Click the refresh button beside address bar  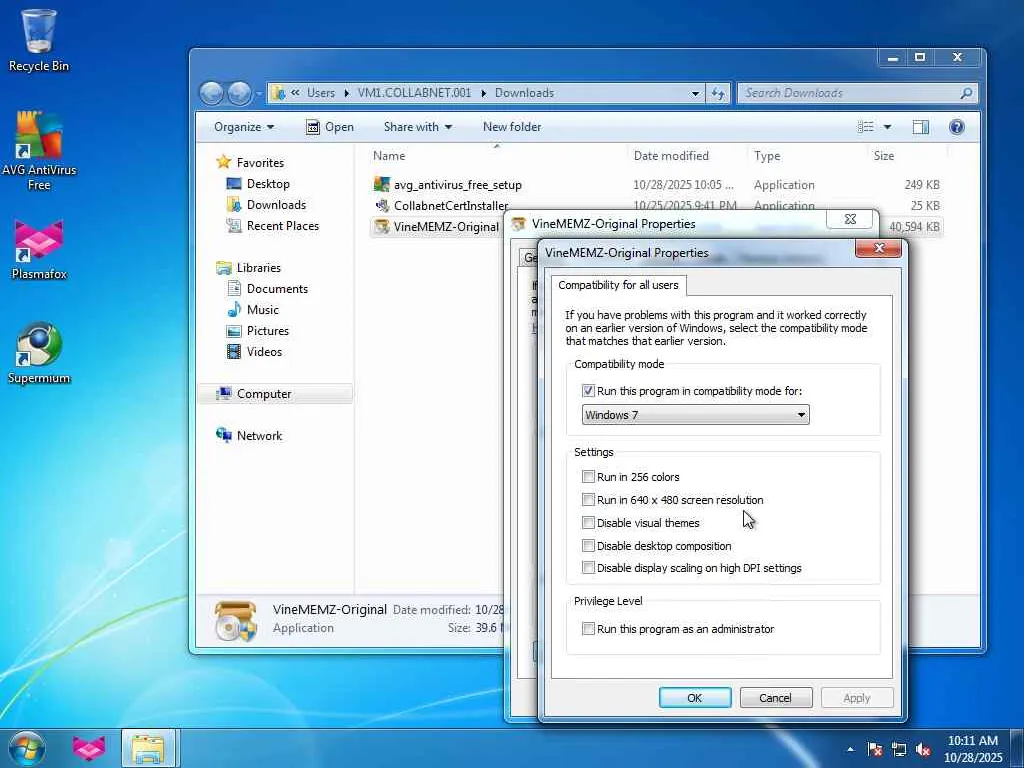[x=718, y=93]
